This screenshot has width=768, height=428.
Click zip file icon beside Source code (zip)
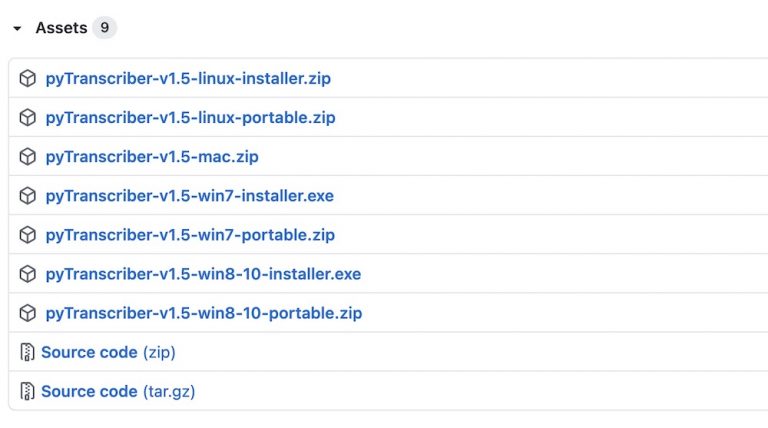pyautogui.click(x=28, y=352)
